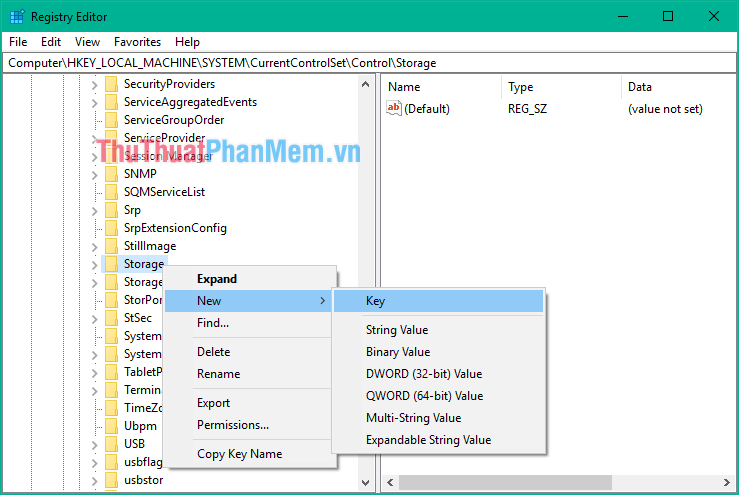The width and height of the screenshot is (739, 495).
Task: Create a new Binary Value
Action: pyautogui.click(x=438, y=352)
